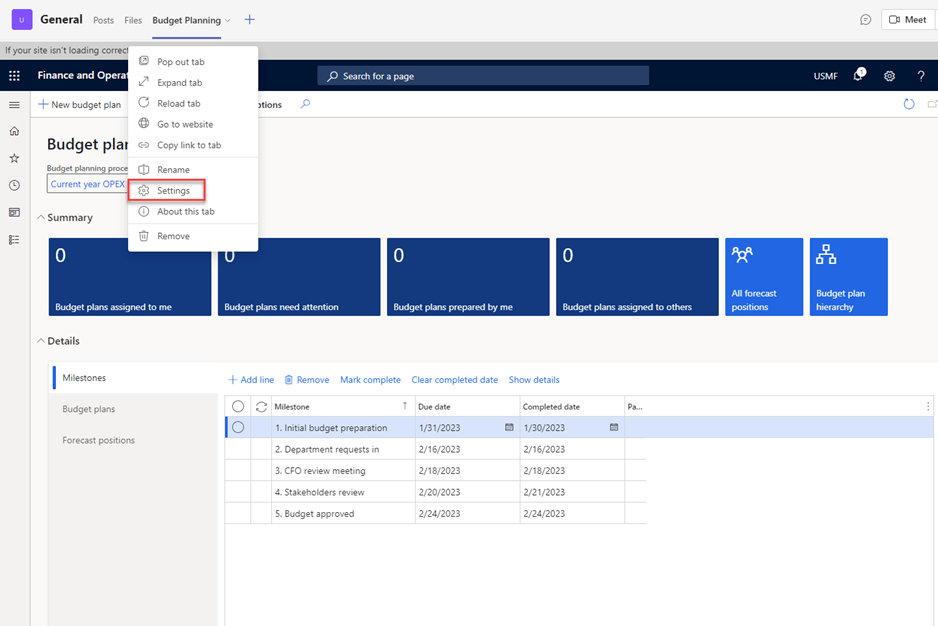Image resolution: width=938 pixels, height=626 pixels.
Task: Click Mark complete in grid toolbar
Action: click(x=370, y=380)
